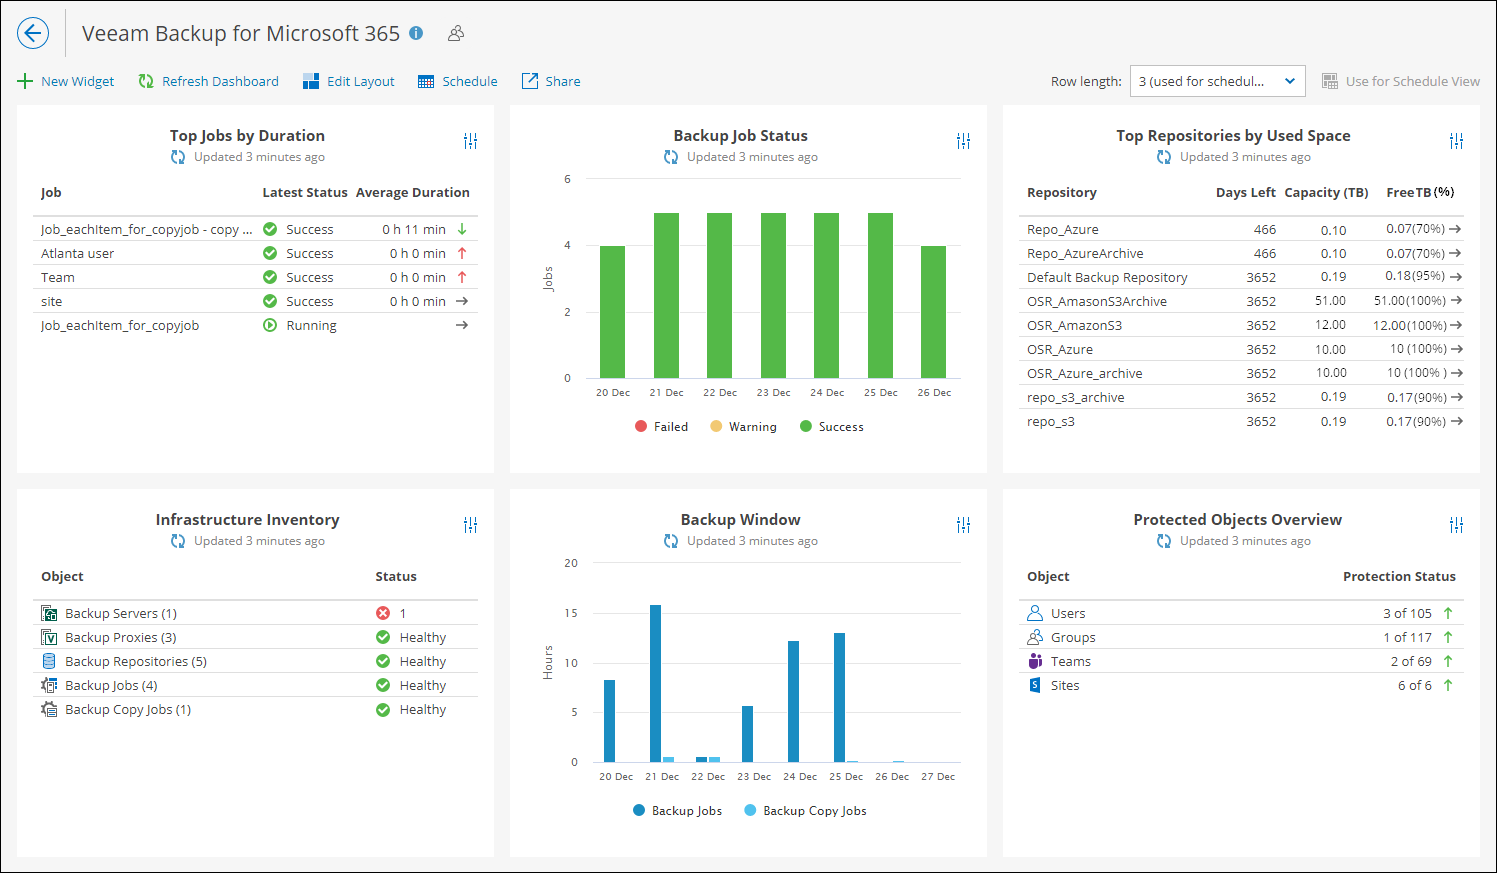Screen dimensions: 1497x873
Task: Click the Groups object icon
Action: coord(1035,637)
